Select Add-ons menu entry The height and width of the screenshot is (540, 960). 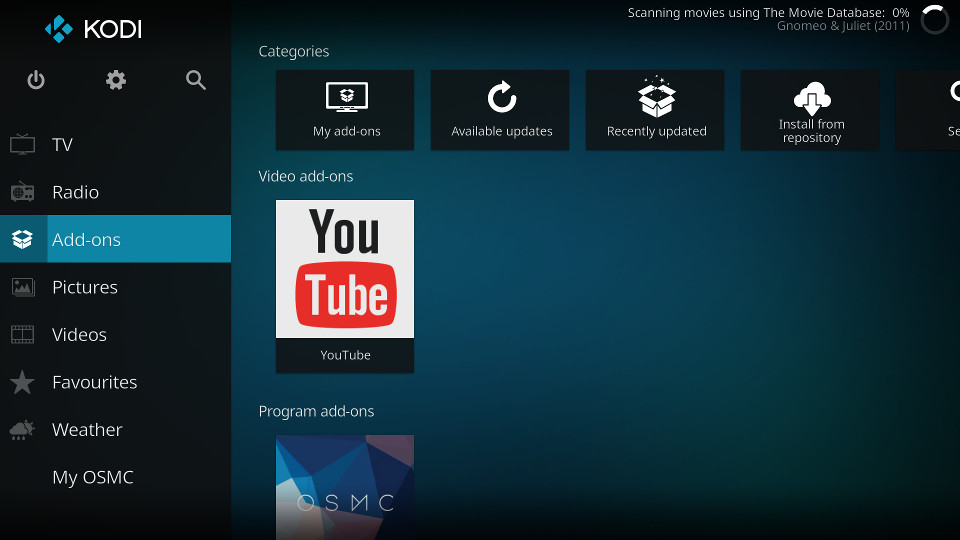click(x=115, y=239)
